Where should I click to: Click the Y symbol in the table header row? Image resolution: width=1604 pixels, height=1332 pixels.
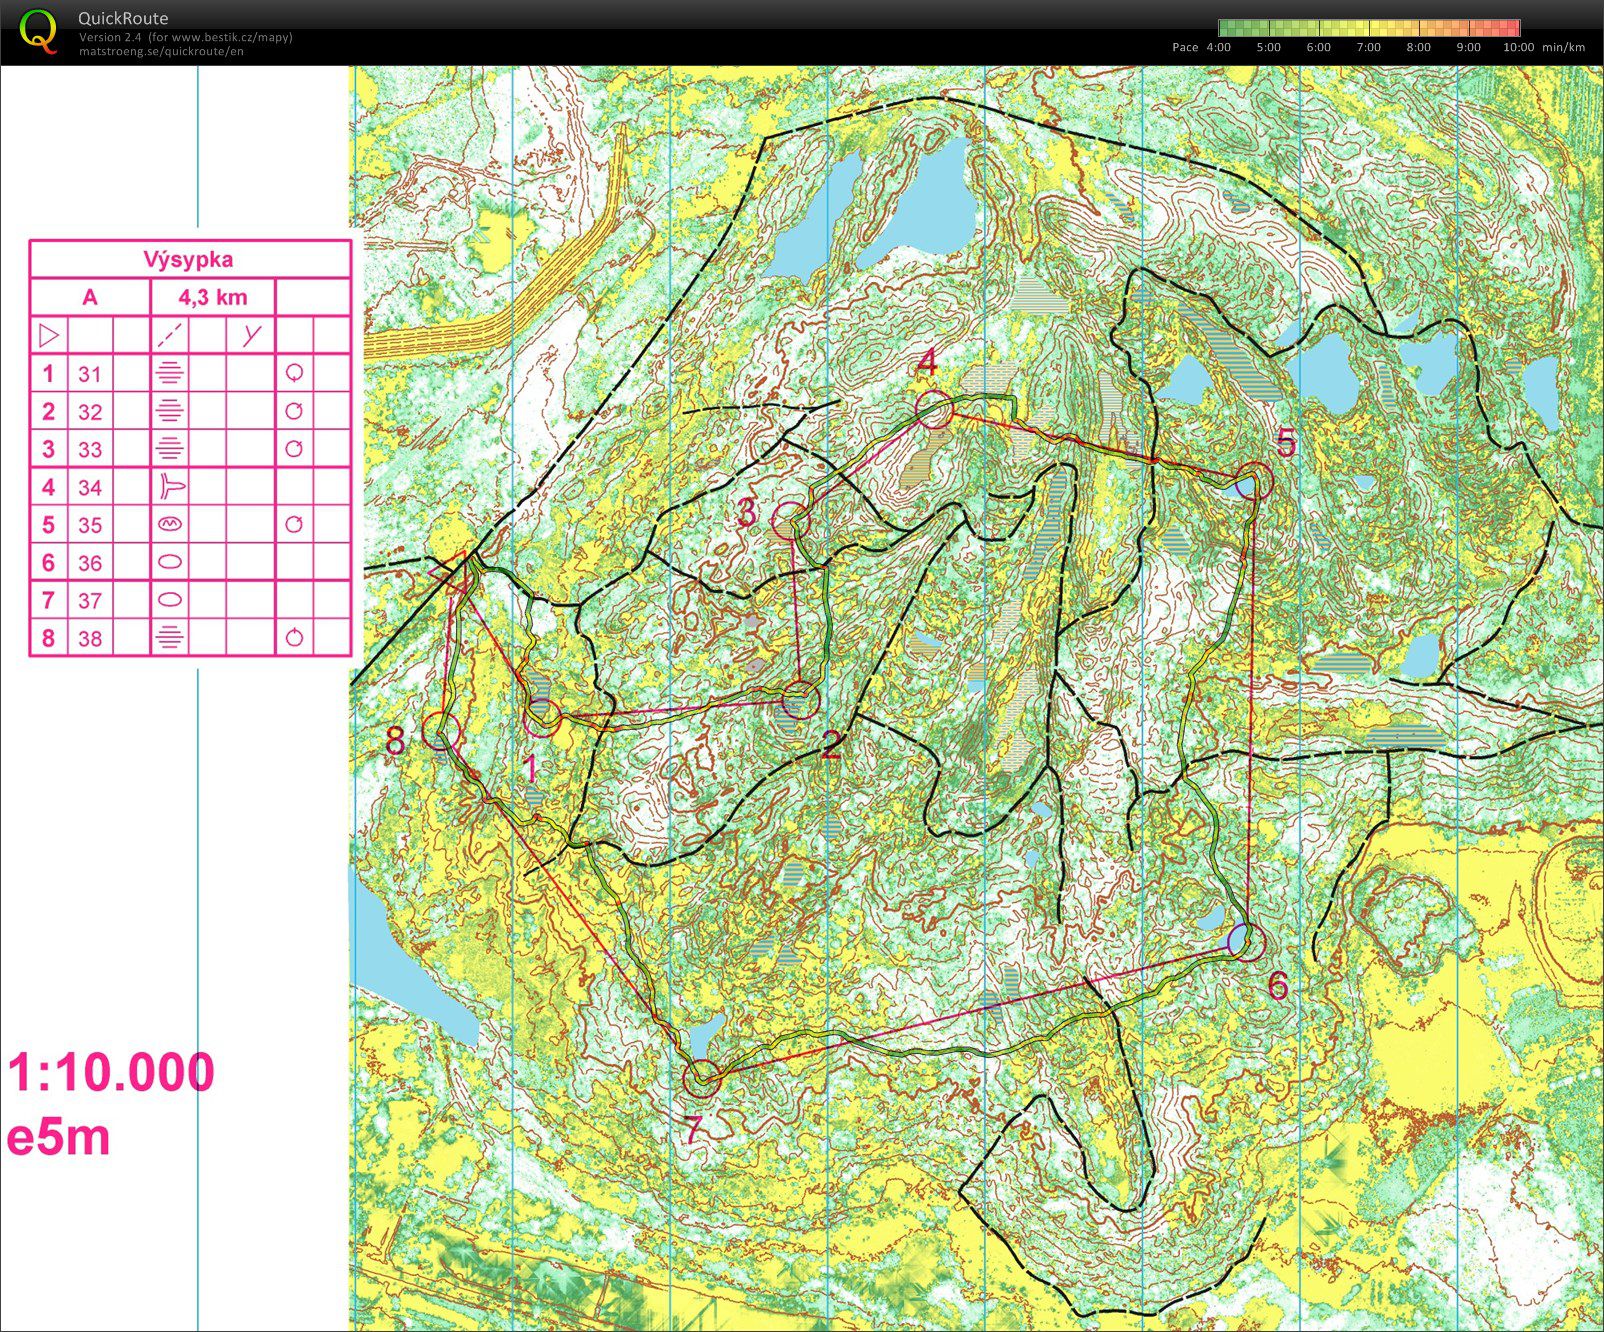(251, 334)
